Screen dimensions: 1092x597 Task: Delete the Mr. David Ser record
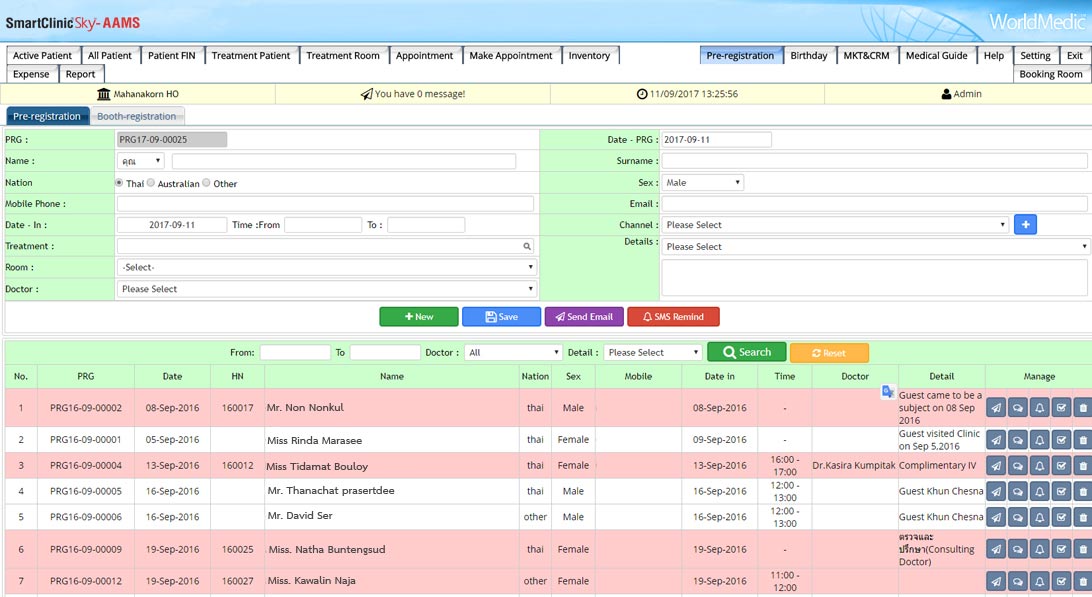1083,517
